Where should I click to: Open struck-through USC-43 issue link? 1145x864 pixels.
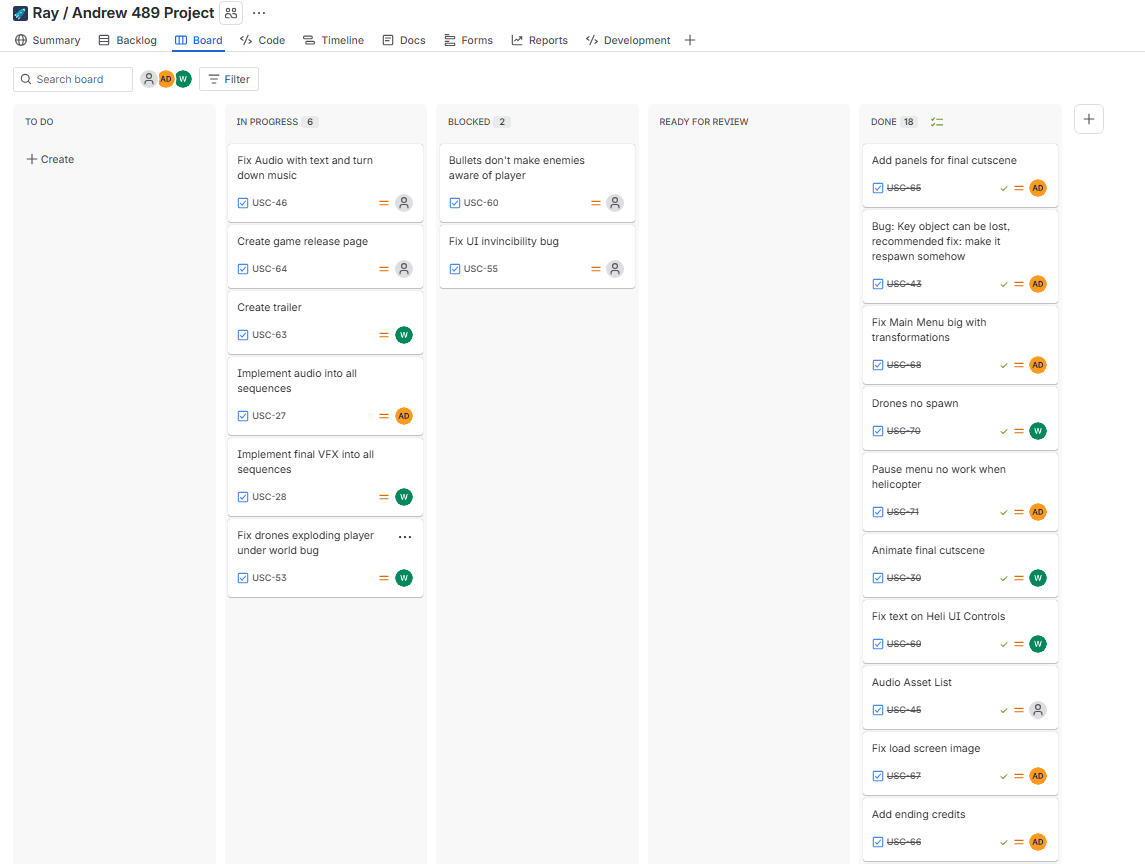(x=904, y=284)
